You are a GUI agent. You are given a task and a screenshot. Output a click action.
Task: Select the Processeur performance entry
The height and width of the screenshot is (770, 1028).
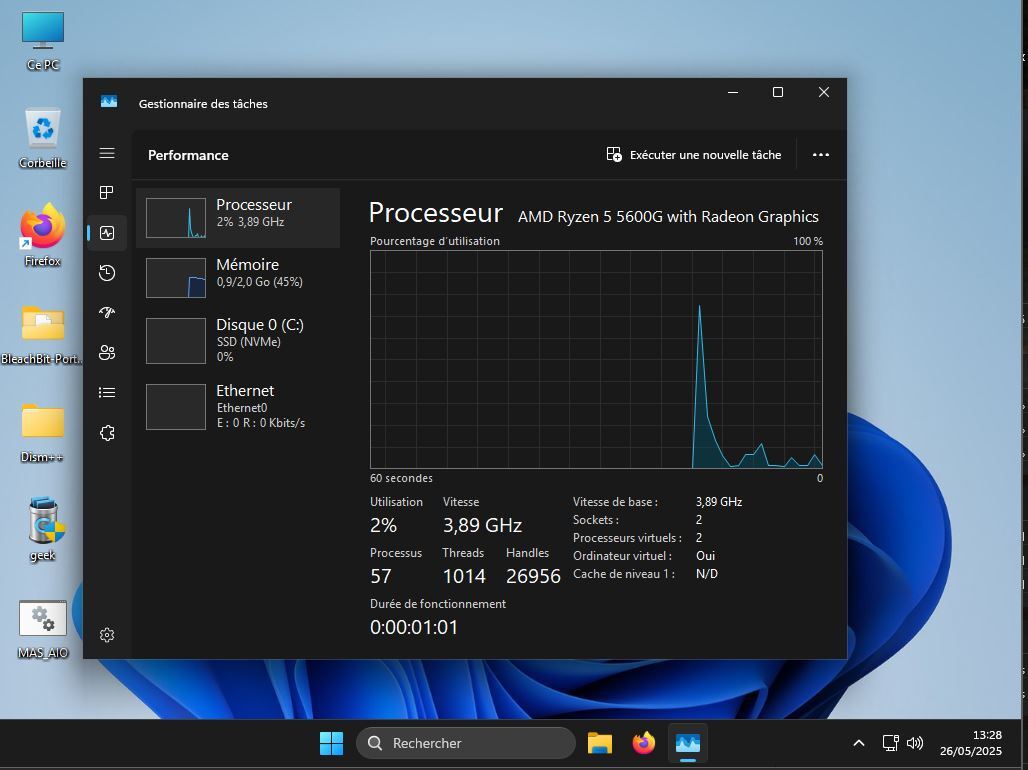(x=238, y=218)
